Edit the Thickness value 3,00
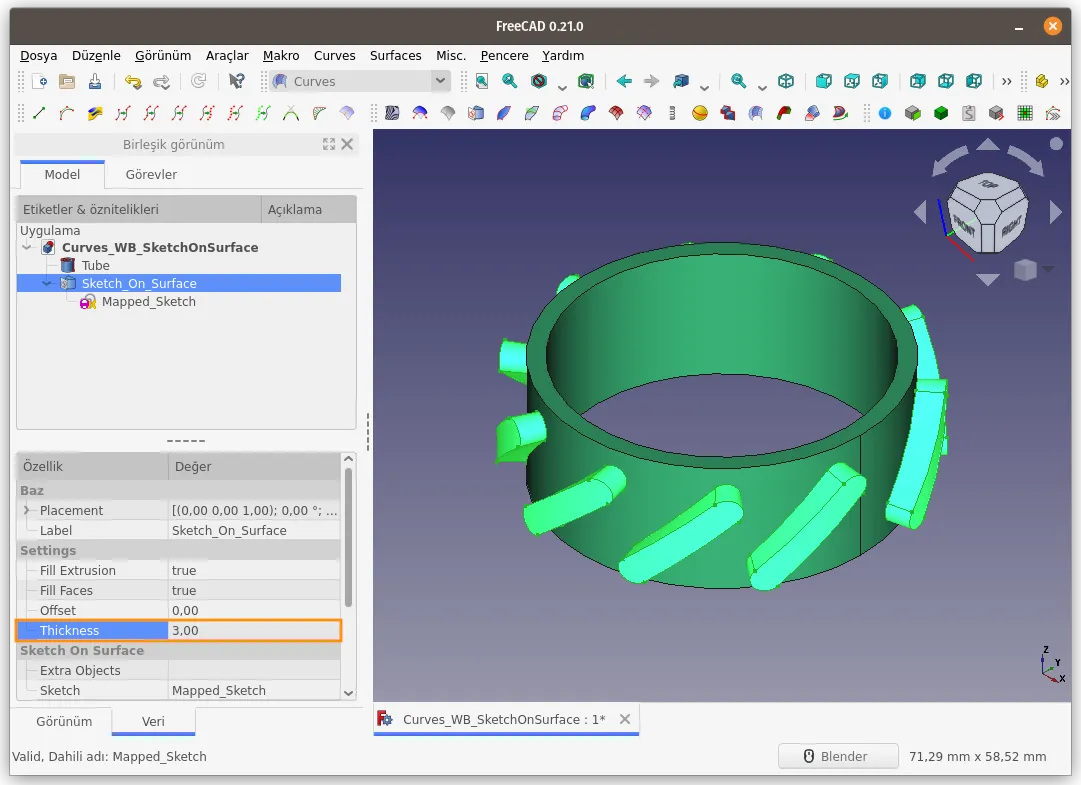Screen dimensions: 1081x785 (x=254, y=630)
